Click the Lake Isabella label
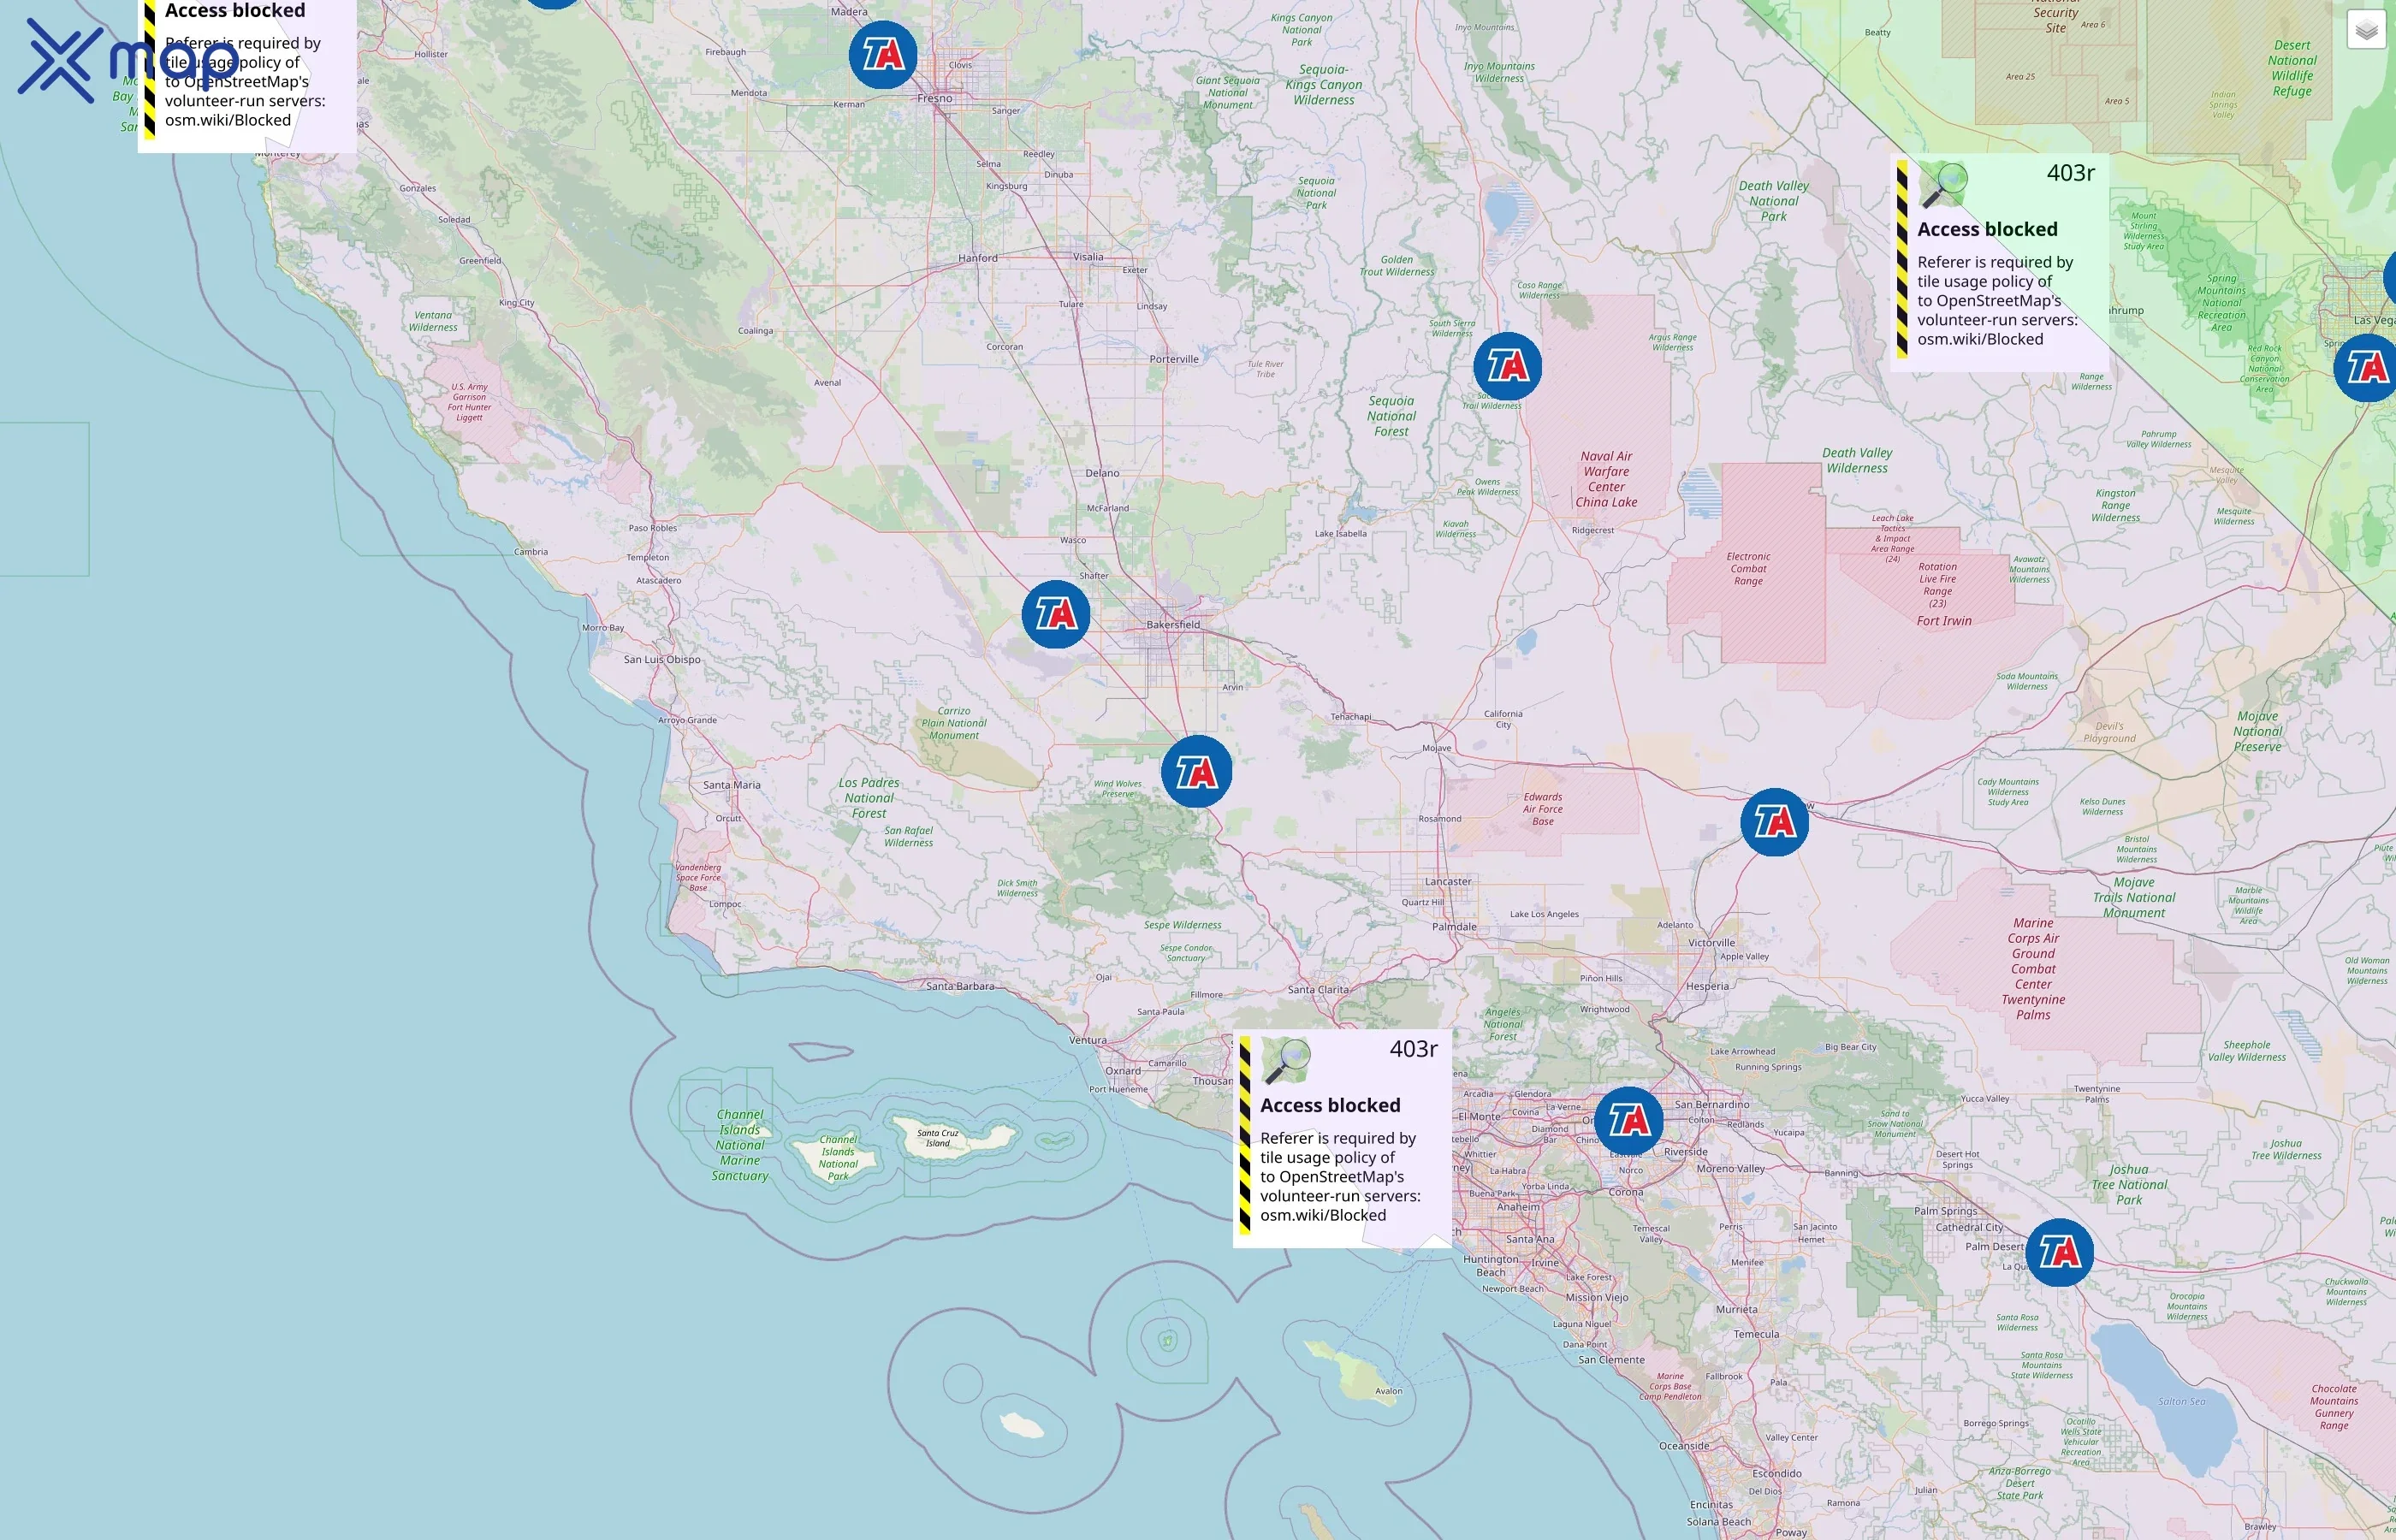Image resolution: width=2396 pixels, height=1540 pixels. pos(1340,533)
